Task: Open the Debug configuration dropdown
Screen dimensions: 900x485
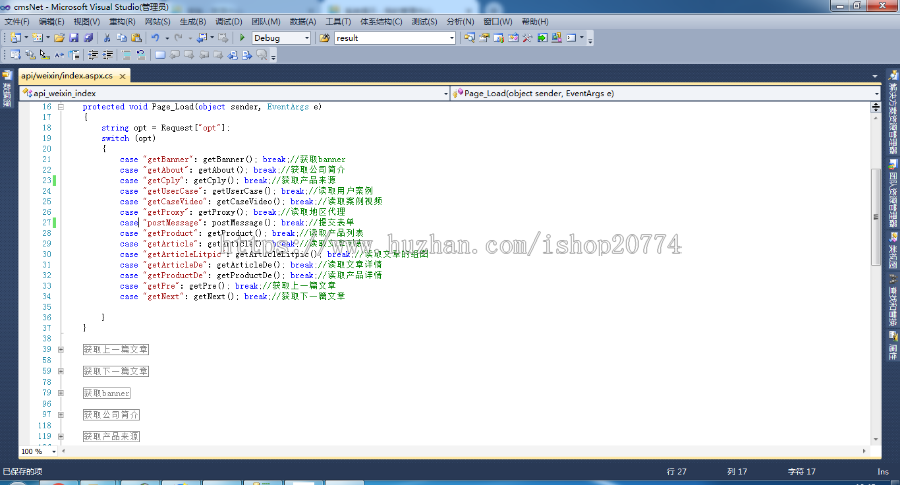Action: pyautogui.click(x=306, y=38)
